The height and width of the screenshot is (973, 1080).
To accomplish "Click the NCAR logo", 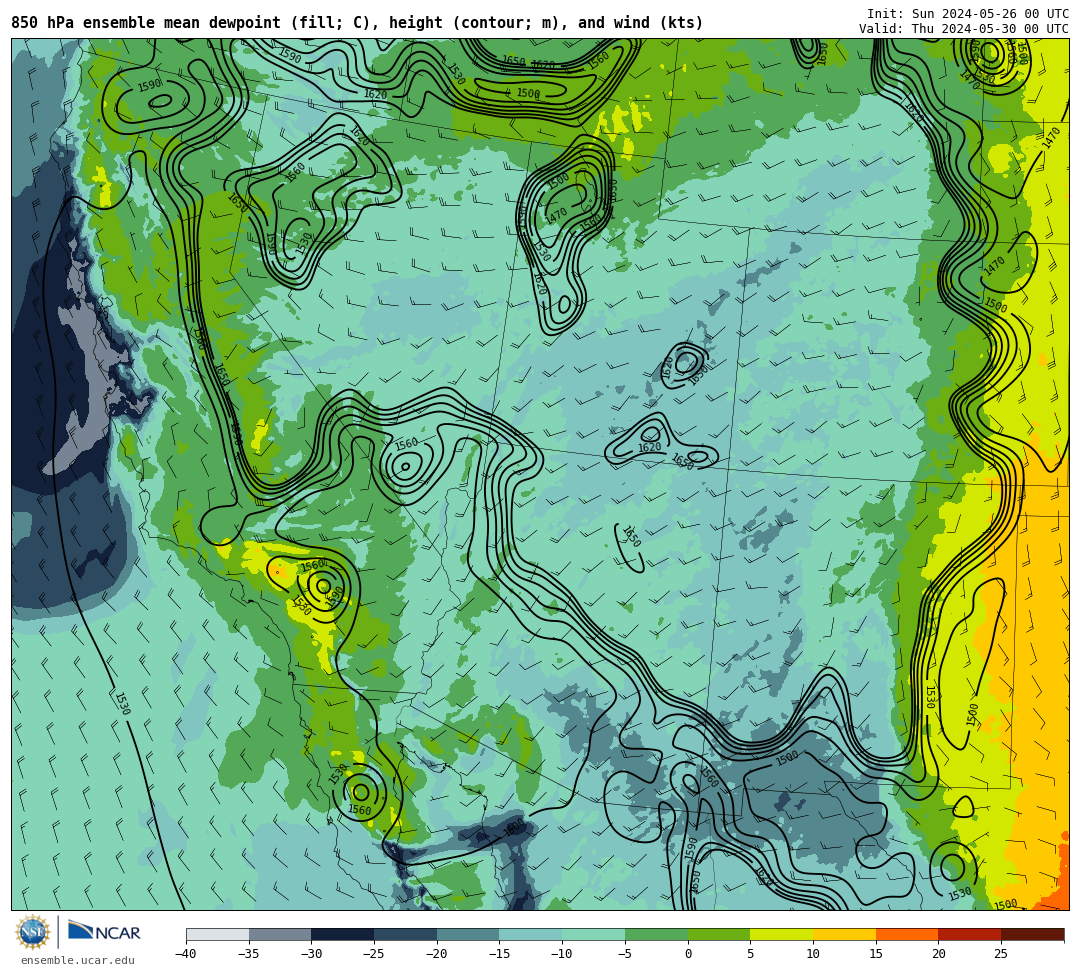I will [105, 932].
